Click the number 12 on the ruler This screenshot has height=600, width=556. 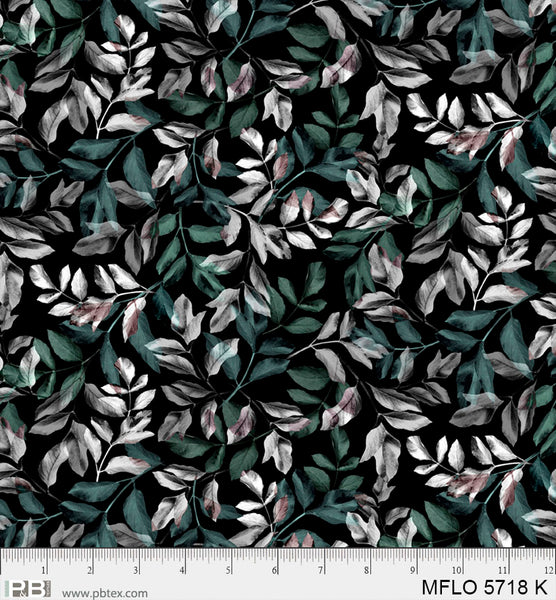[549, 571]
